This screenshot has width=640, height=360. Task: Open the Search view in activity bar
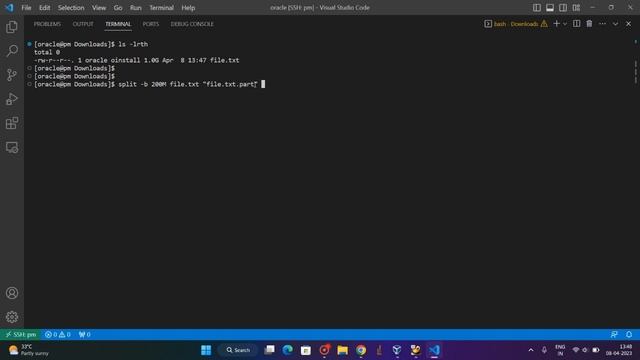point(12,51)
